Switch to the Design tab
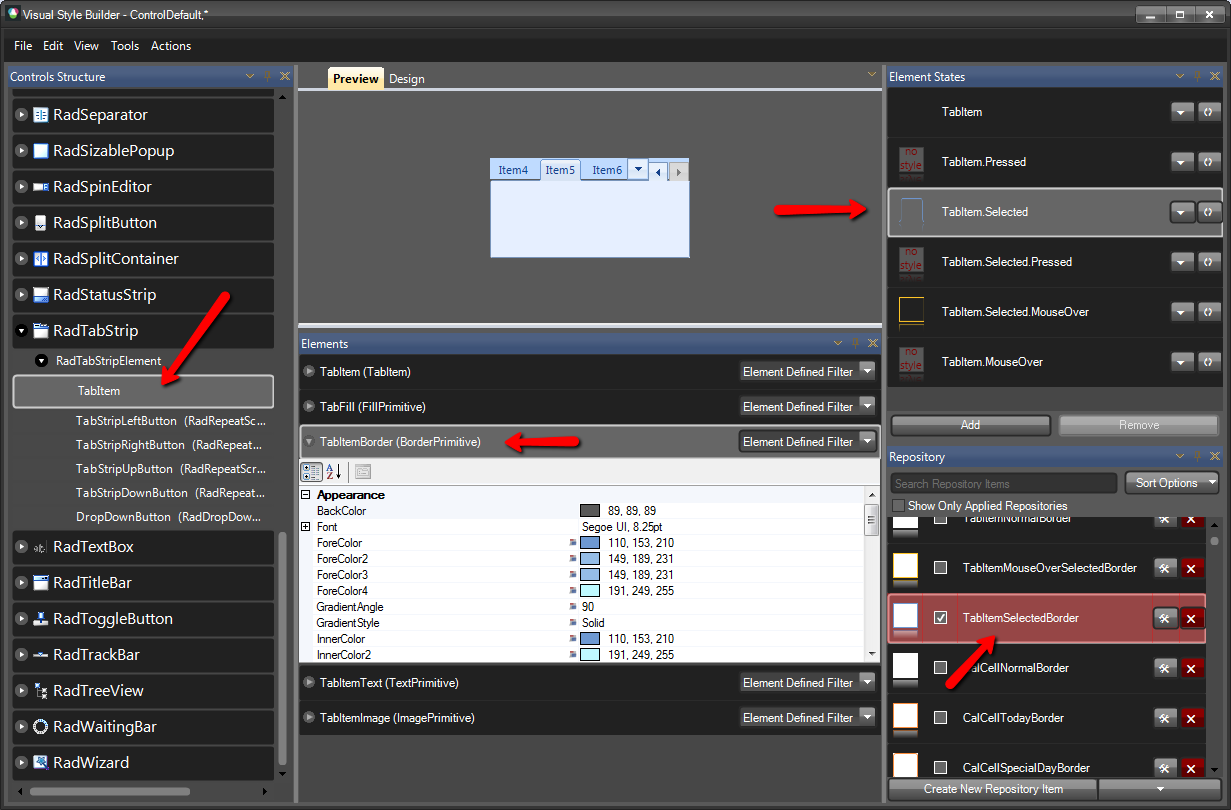The height and width of the screenshot is (810, 1231). [x=407, y=79]
